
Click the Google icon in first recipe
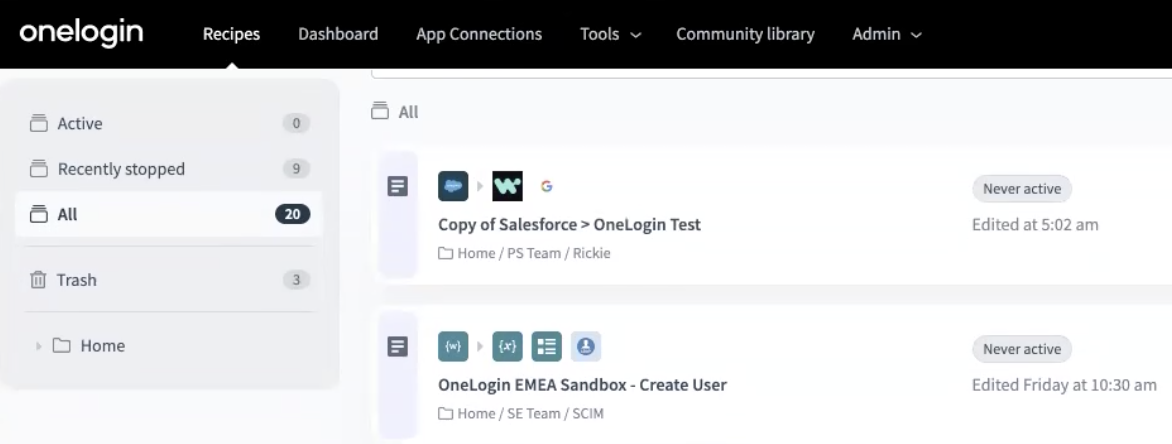point(546,187)
